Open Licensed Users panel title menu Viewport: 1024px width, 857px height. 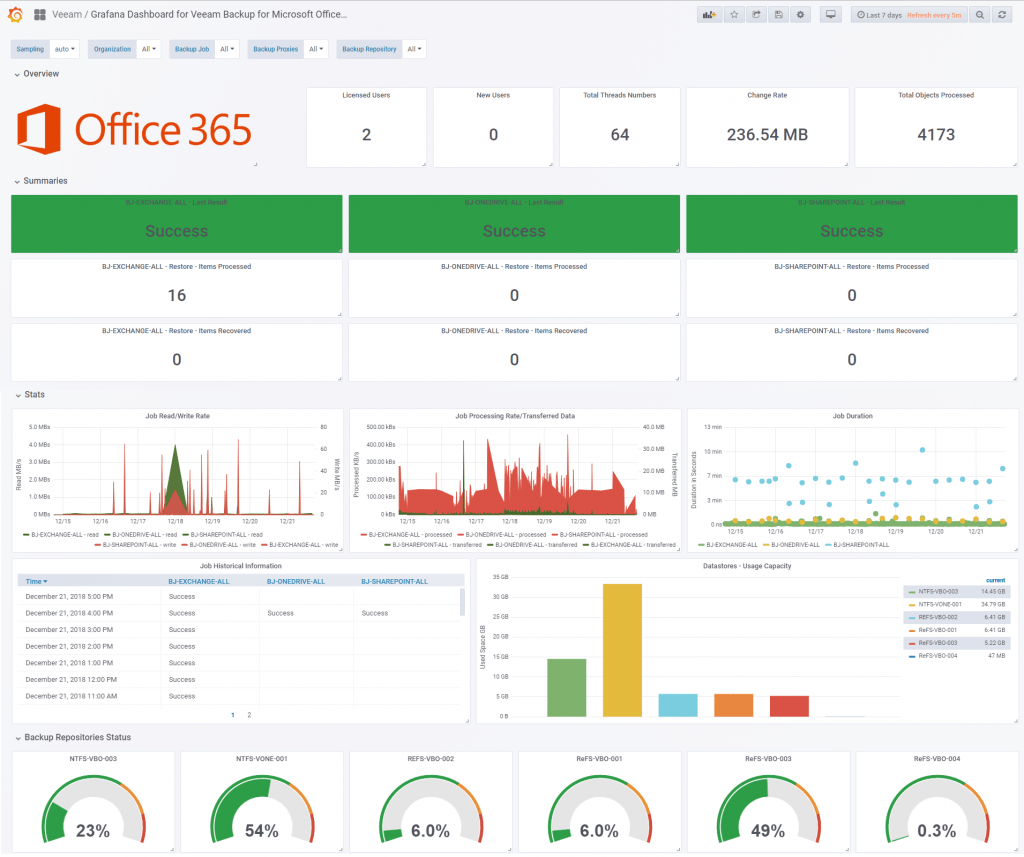point(366,95)
